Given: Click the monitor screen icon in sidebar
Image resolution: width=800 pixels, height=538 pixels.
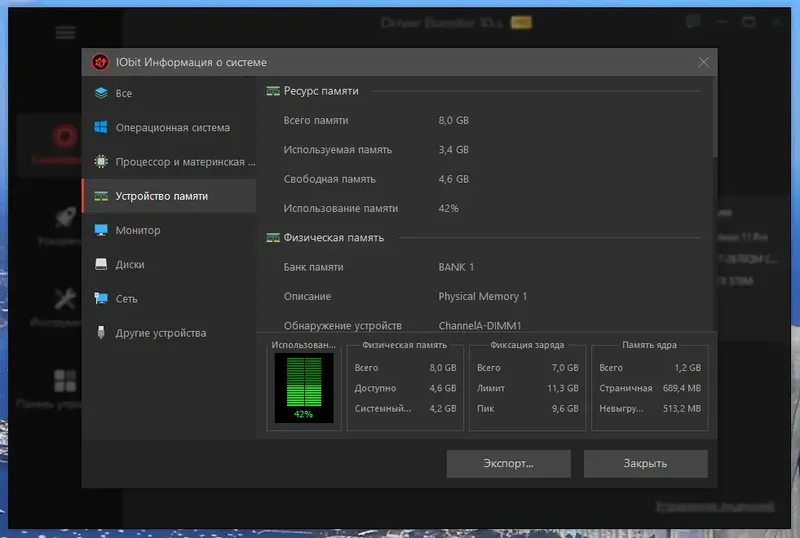Looking at the screenshot, I should click(101, 230).
